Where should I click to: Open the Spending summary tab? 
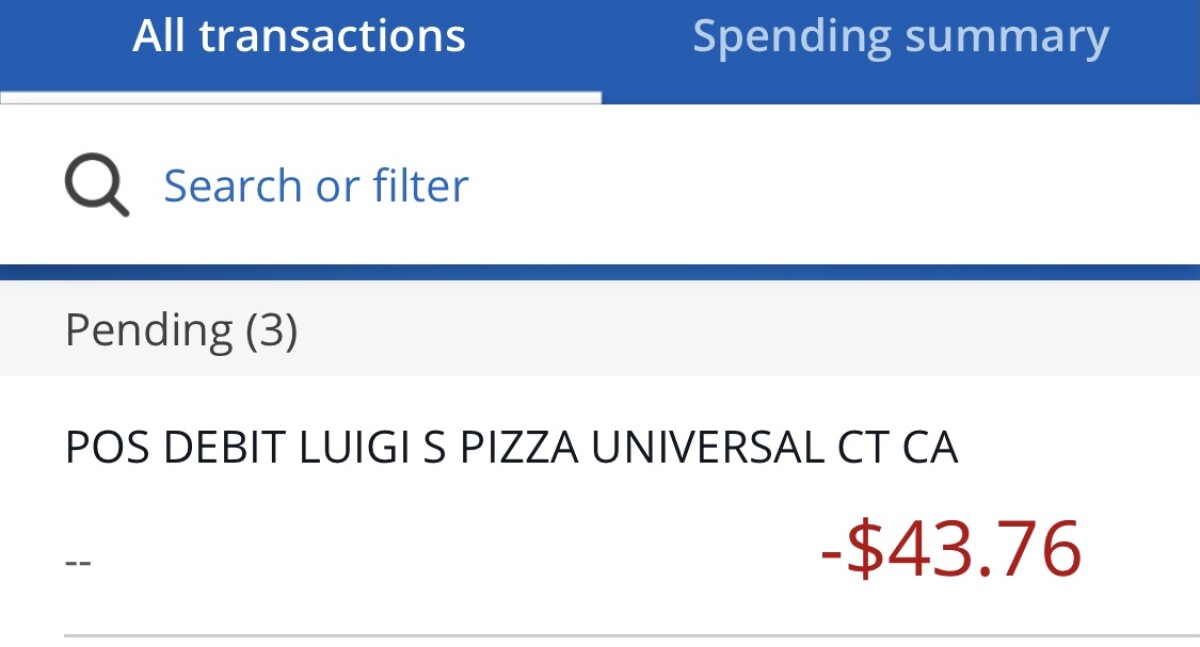point(900,38)
